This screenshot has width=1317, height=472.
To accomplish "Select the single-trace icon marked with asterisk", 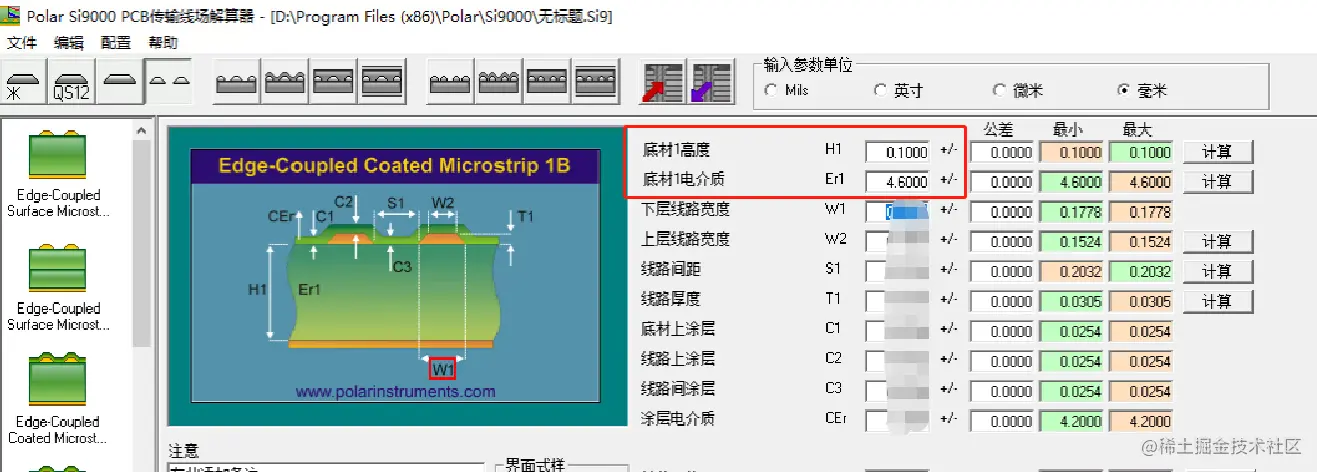I will (24, 81).
